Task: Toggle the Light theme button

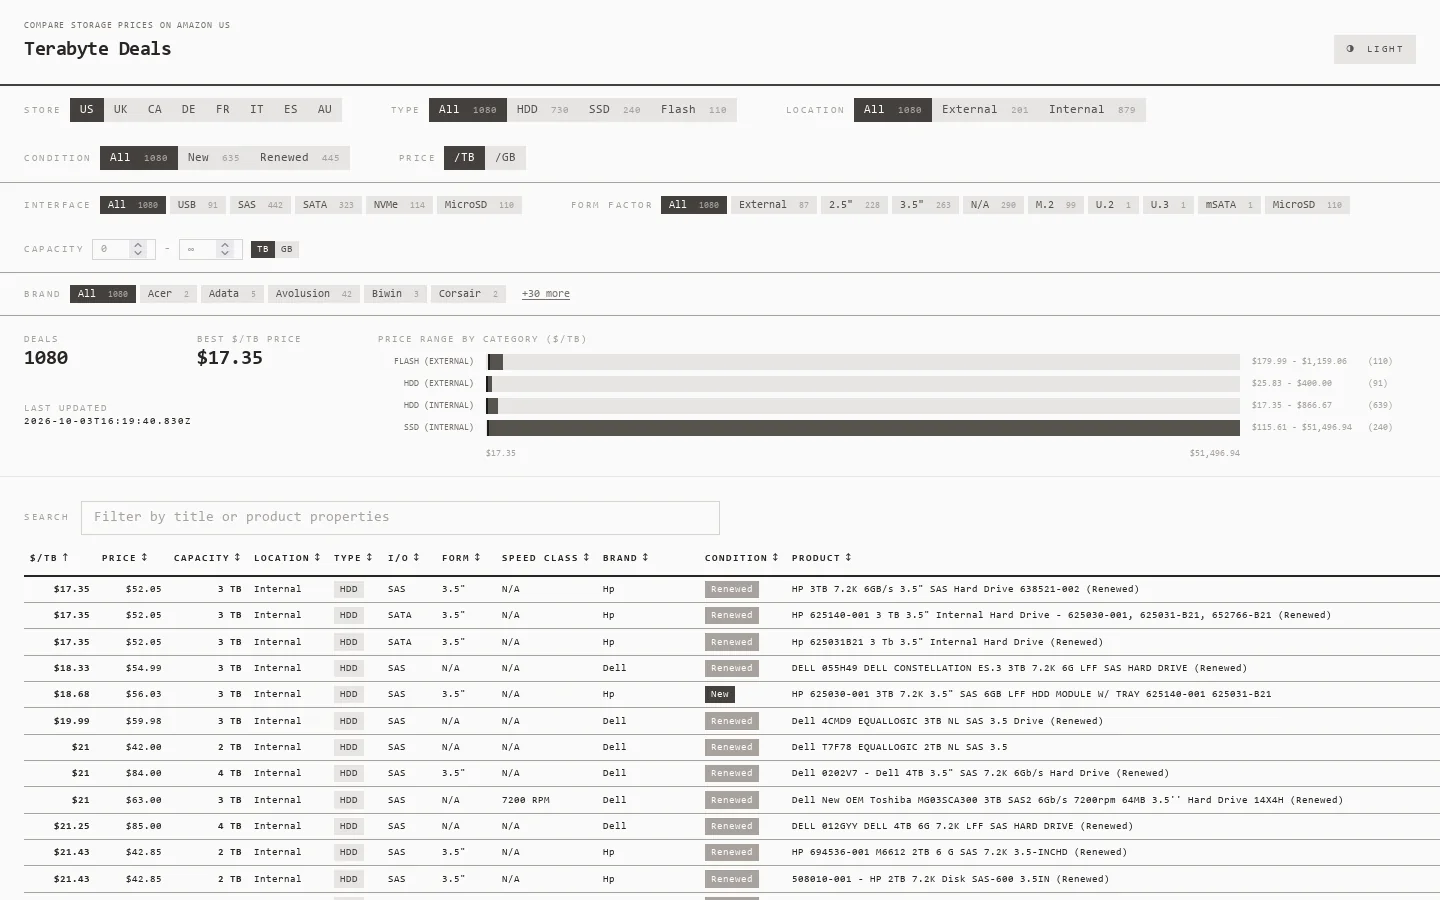Action: click(x=1374, y=49)
